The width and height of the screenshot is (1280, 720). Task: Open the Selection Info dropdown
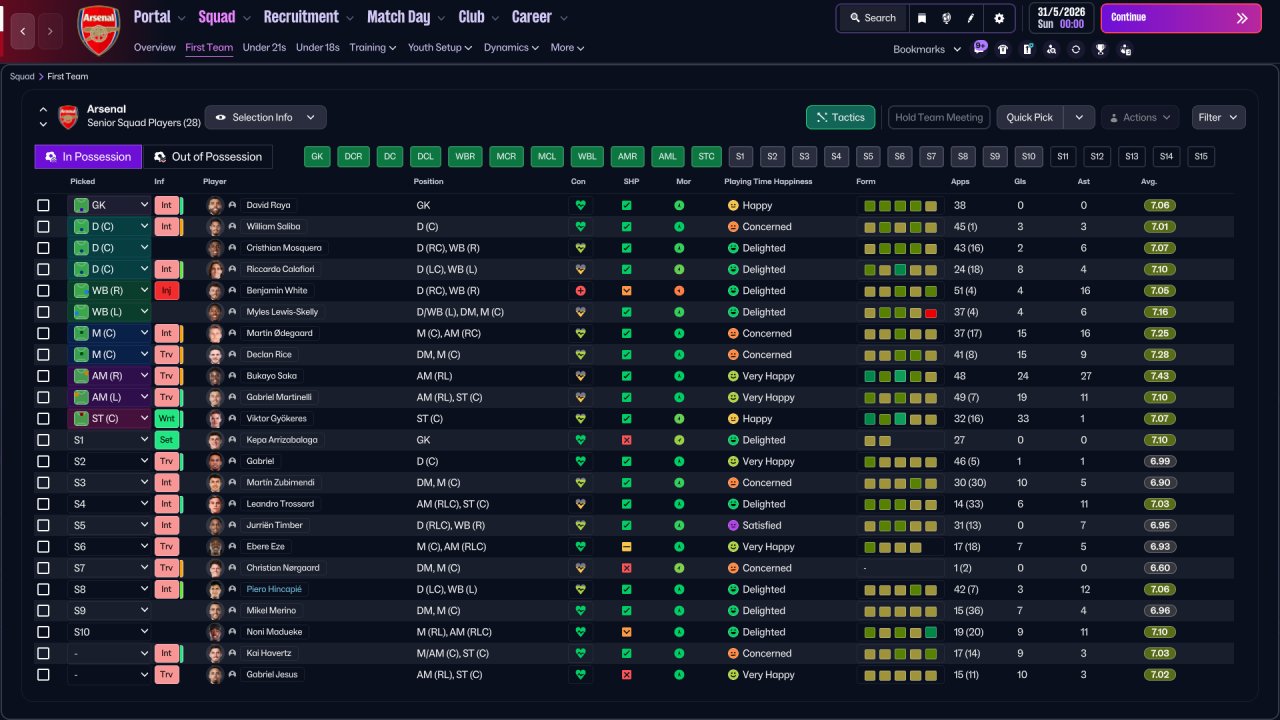265,117
